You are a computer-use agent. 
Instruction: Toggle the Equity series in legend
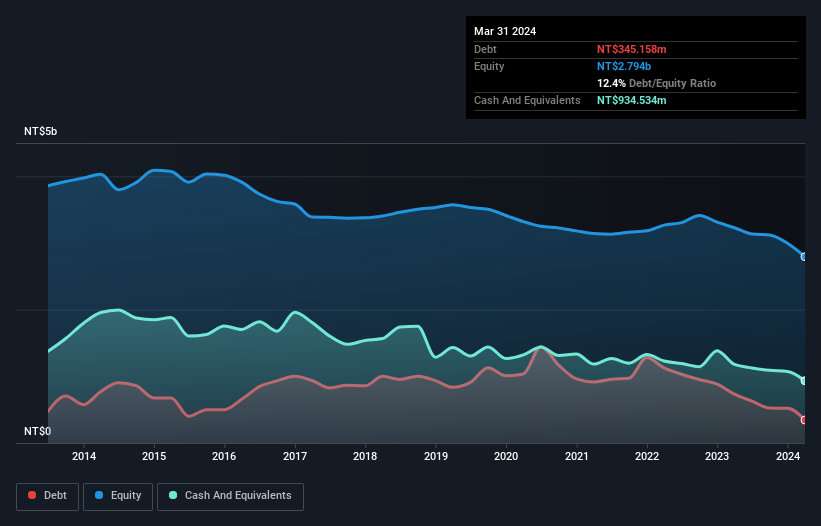[x=118, y=495]
